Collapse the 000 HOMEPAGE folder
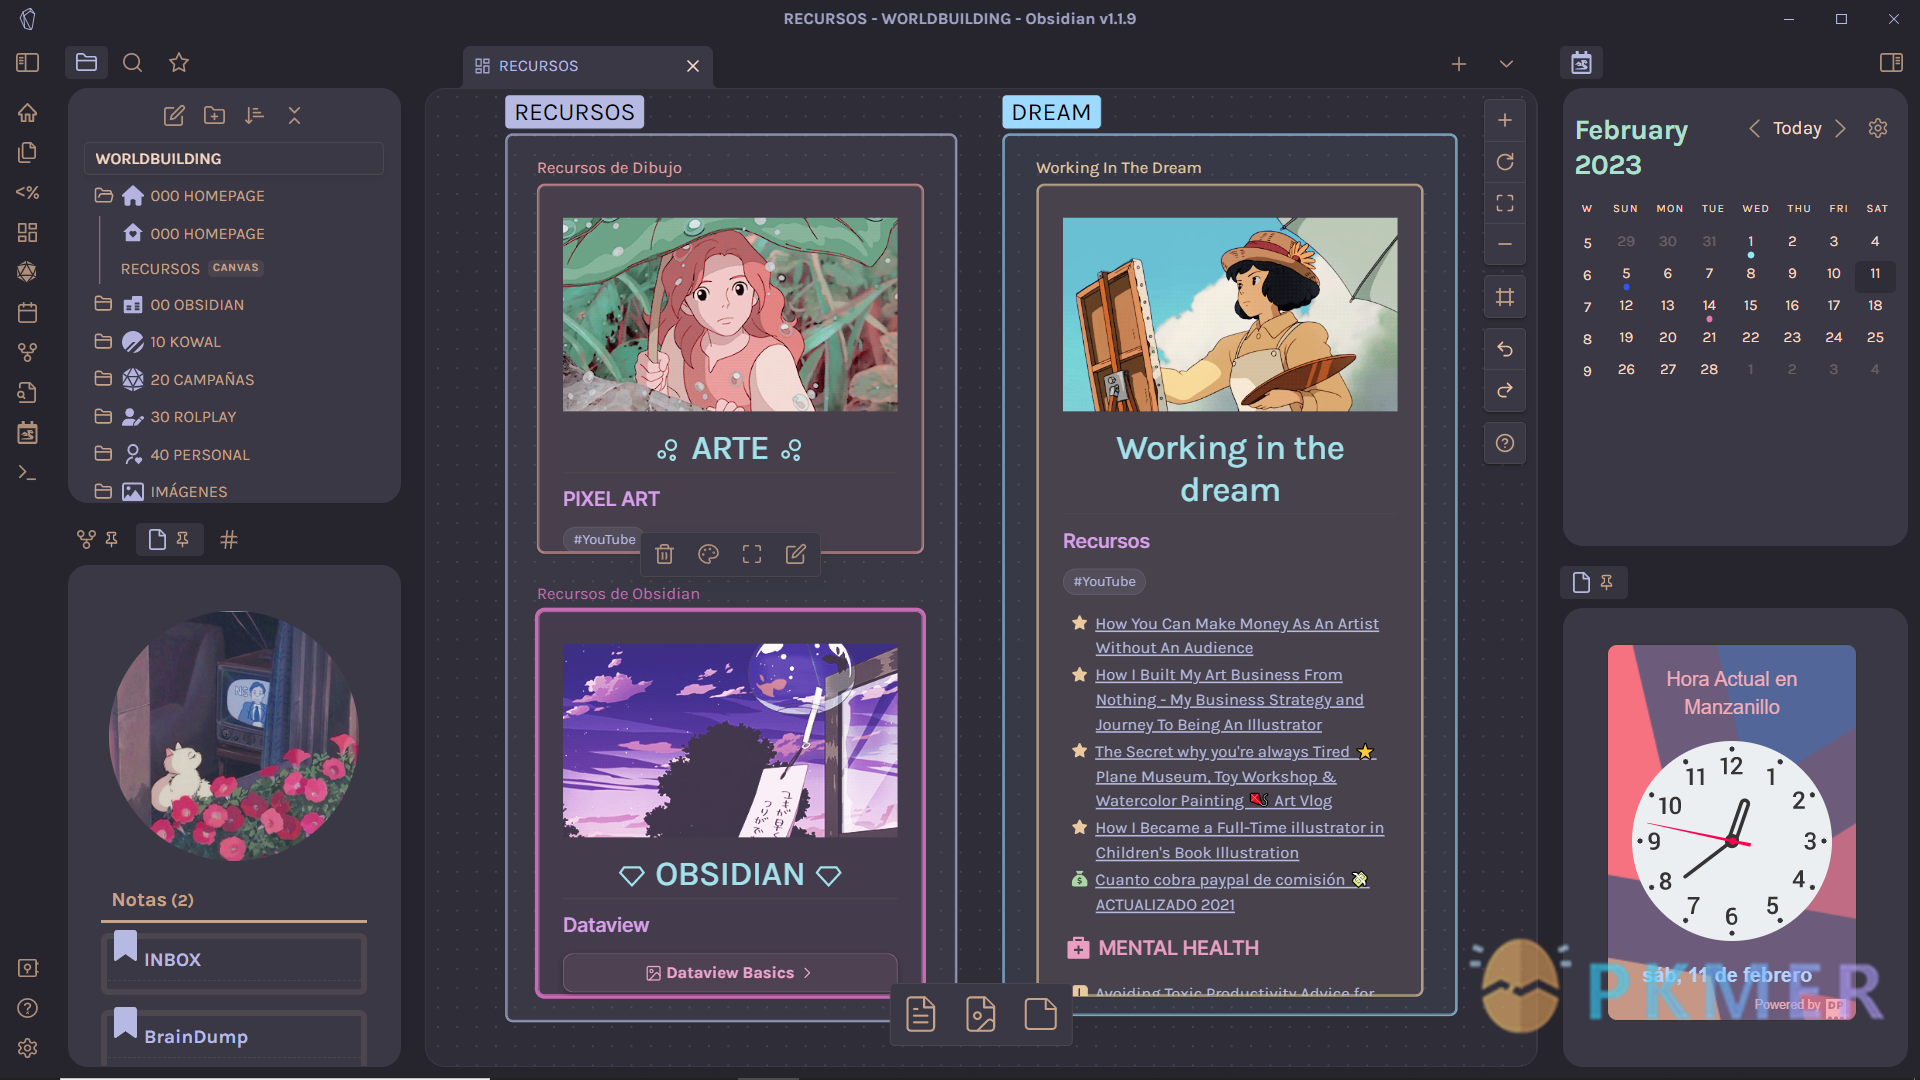This screenshot has width=1920, height=1080. [x=206, y=196]
